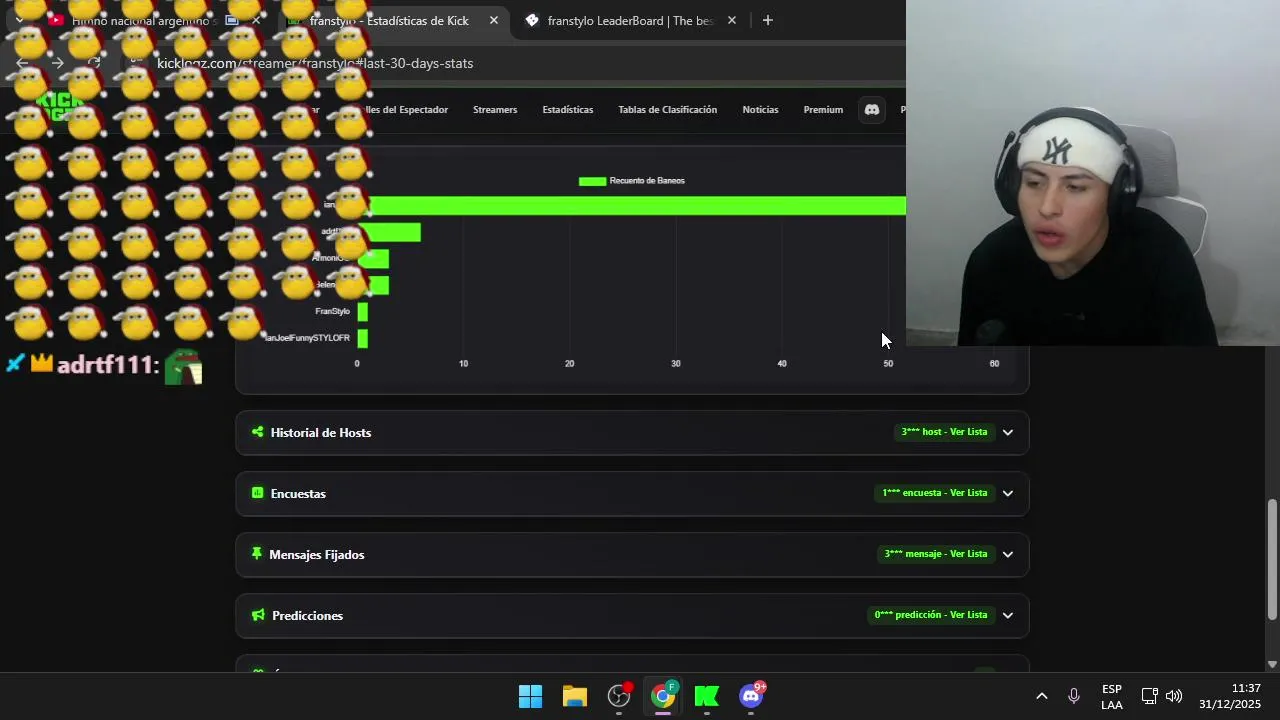Click the pin icon beside Mensajes Fijados
1280x720 pixels.
257,554
